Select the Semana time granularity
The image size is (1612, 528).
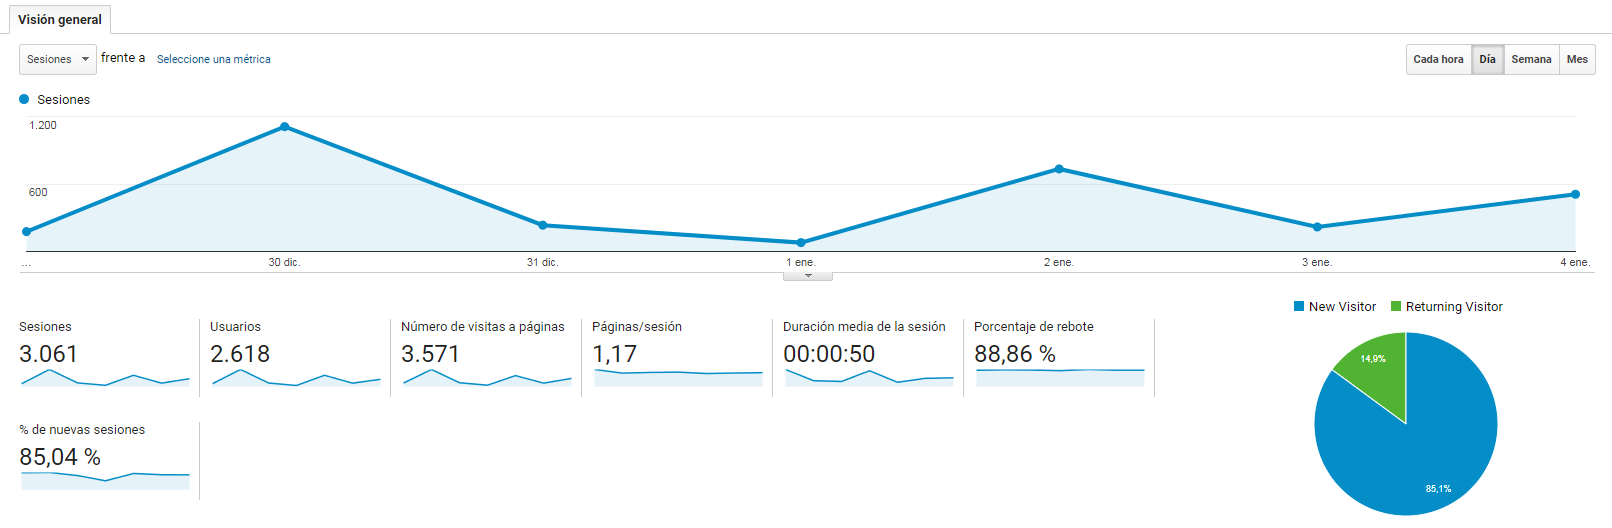[1531, 59]
